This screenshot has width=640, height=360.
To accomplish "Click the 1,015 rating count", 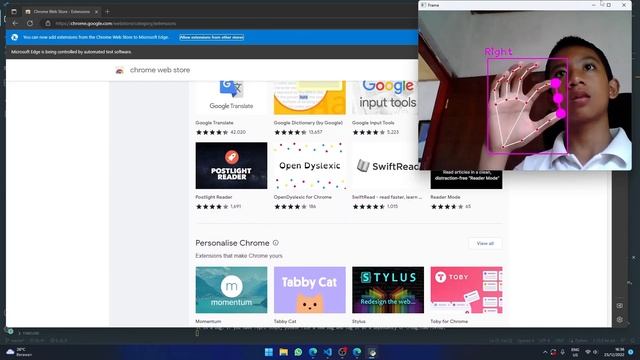I will [x=392, y=207].
